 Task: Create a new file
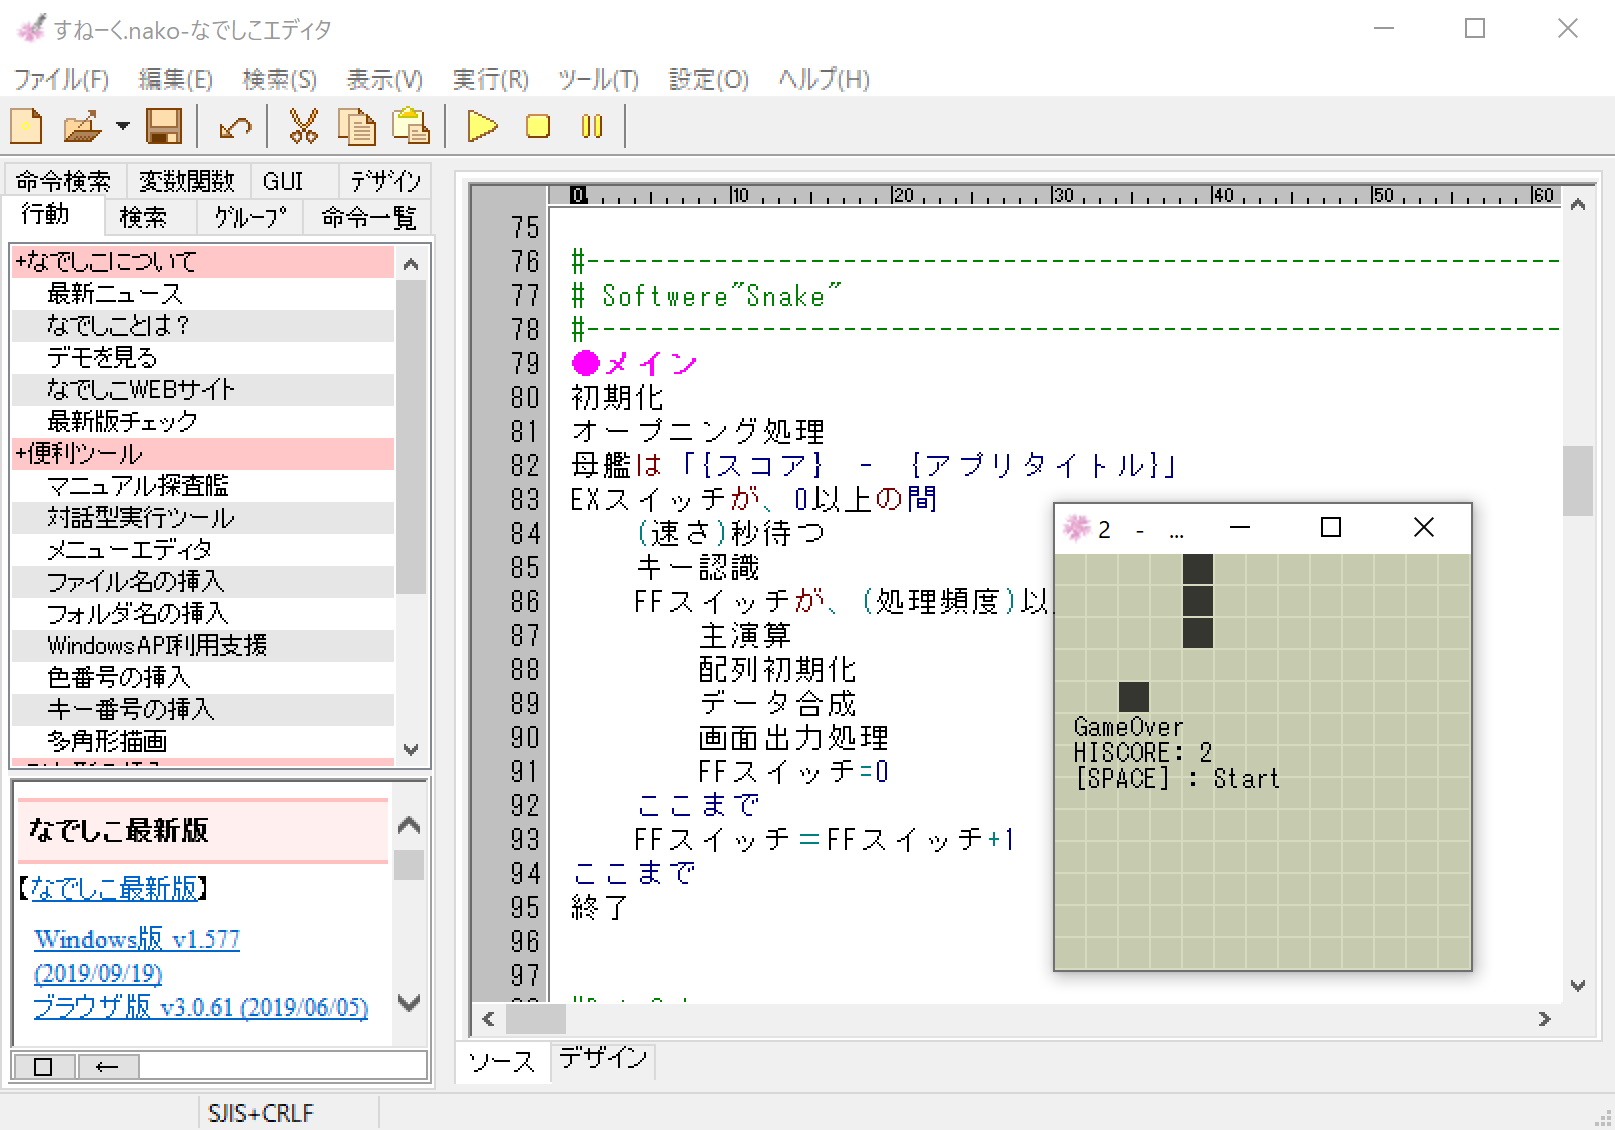pyautogui.click(x=26, y=127)
